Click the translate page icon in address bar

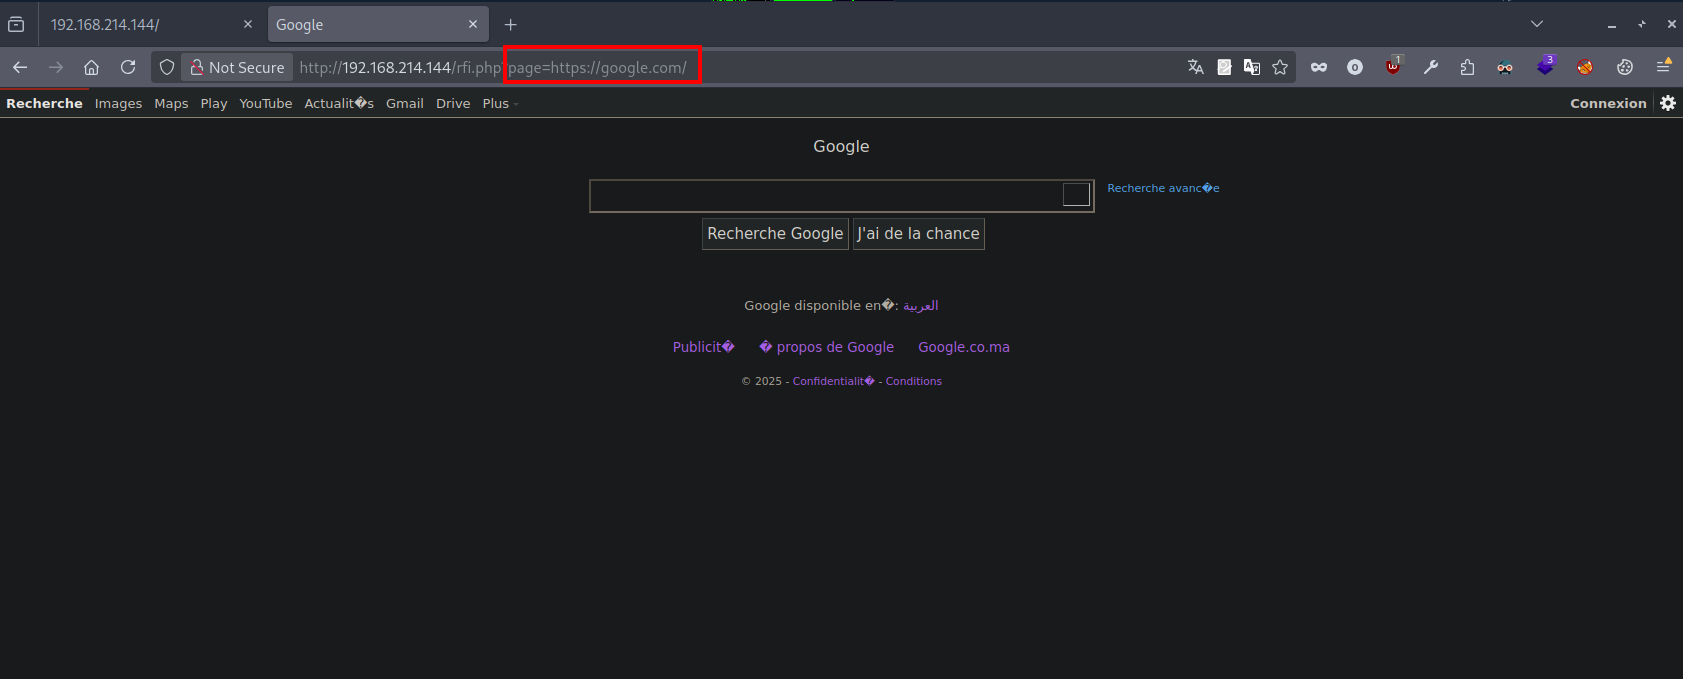pyautogui.click(x=1195, y=67)
